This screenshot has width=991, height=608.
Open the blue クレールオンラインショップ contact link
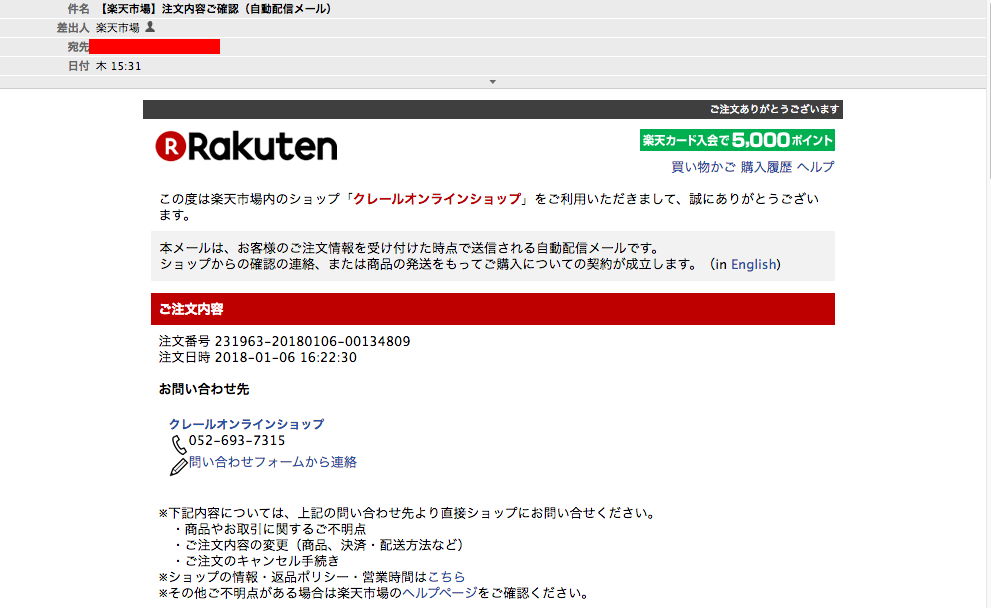coord(246,423)
